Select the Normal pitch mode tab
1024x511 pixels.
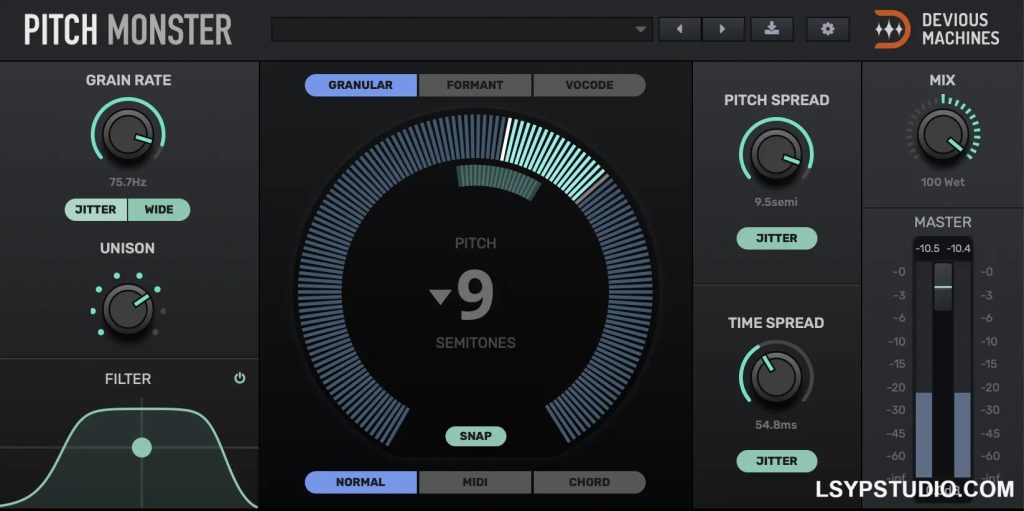coord(360,482)
